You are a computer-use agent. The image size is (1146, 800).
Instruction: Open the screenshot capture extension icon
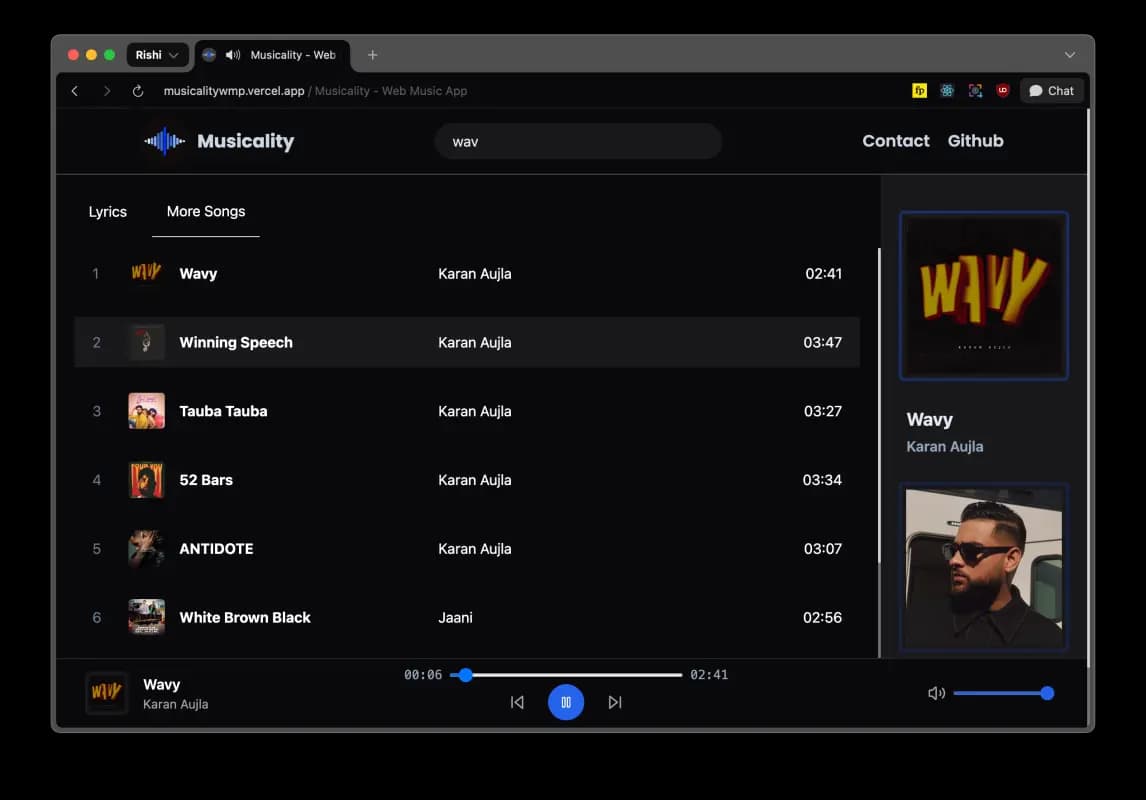tap(975, 91)
